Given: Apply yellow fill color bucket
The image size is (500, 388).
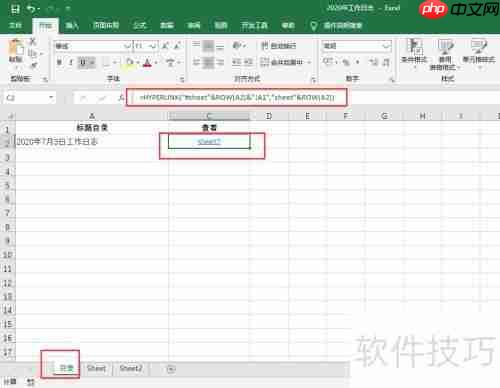Looking at the screenshot, I should tap(129, 62).
